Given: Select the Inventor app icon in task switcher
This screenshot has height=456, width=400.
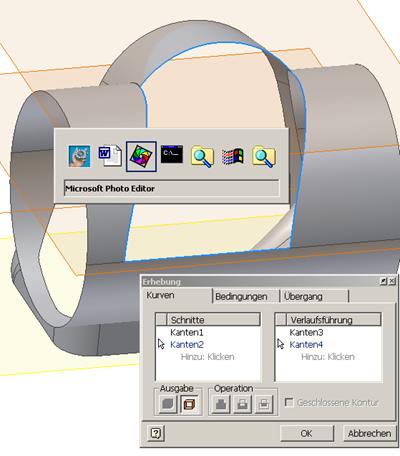Looking at the screenshot, I should tap(79, 156).
